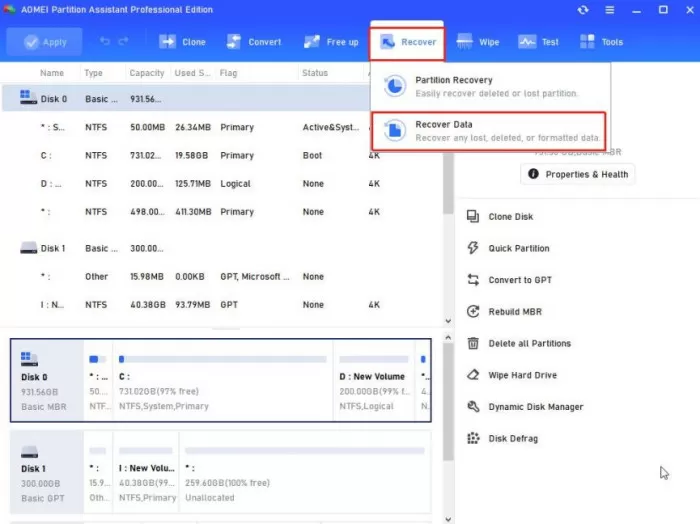Select the 50MB partition block in map

[98, 380]
